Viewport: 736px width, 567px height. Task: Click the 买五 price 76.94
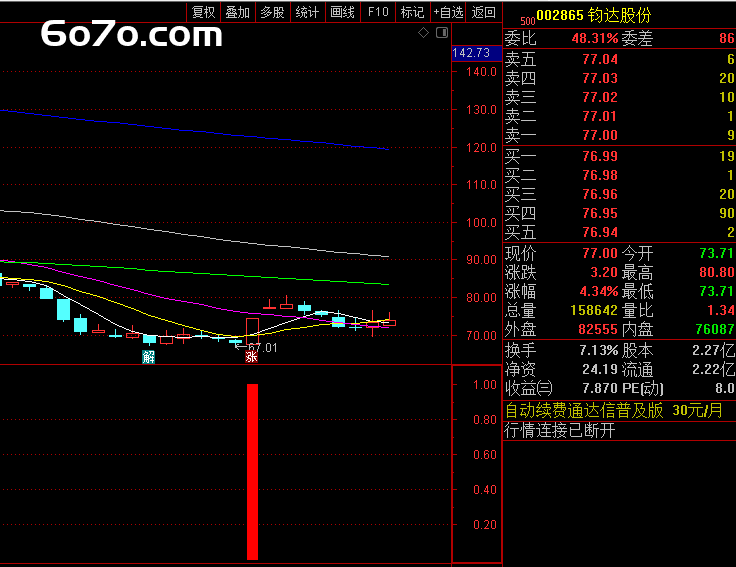click(600, 232)
